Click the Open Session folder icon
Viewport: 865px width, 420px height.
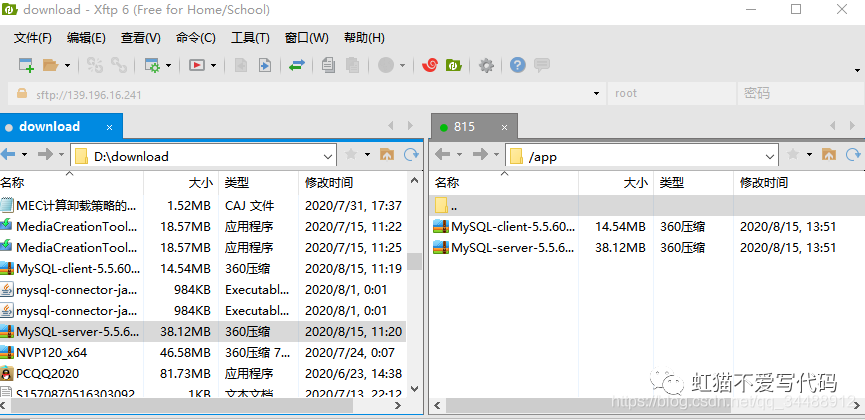[51, 65]
